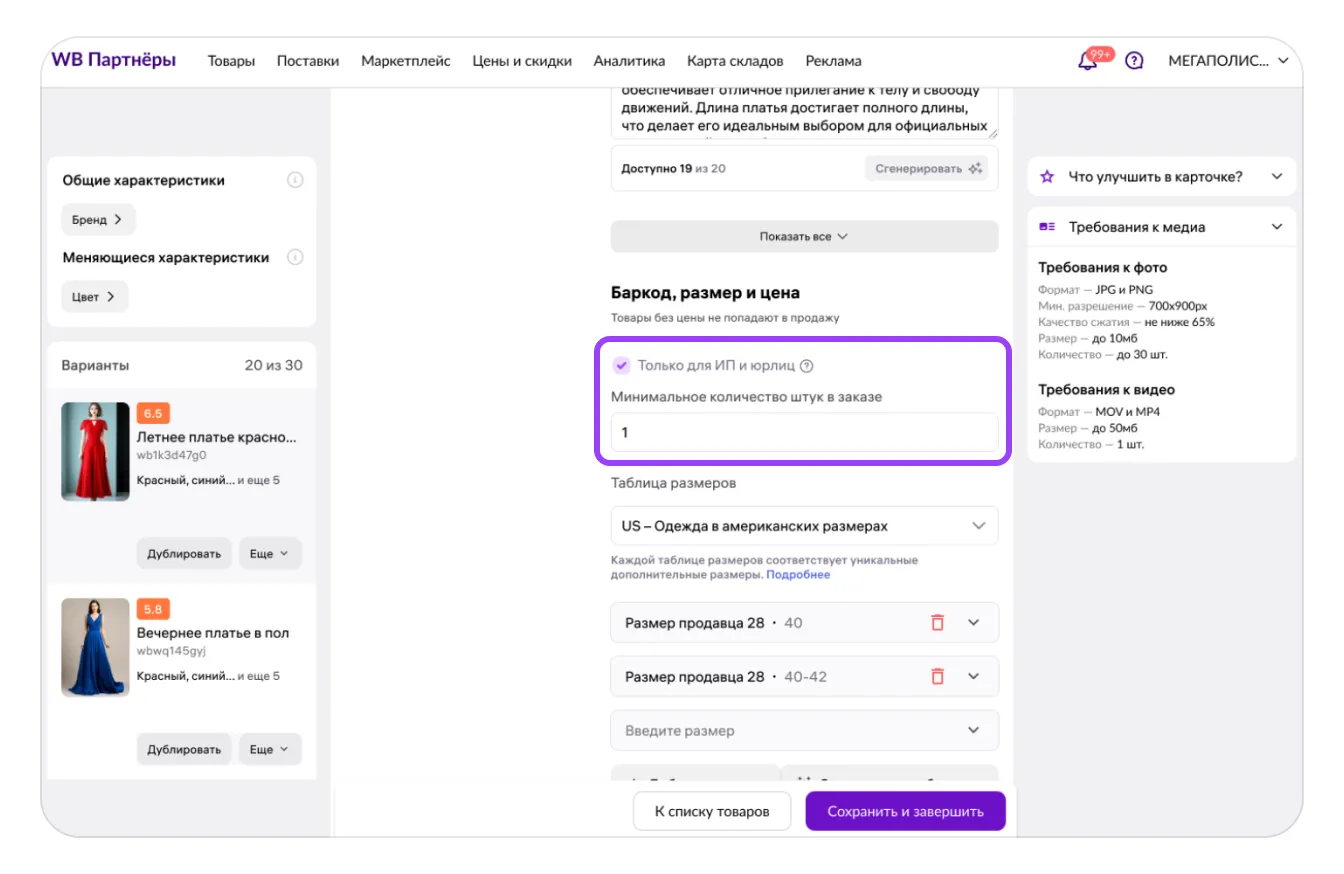Open the notifications bell icon
Viewport: 1344px width, 874px height.
tap(1087, 61)
